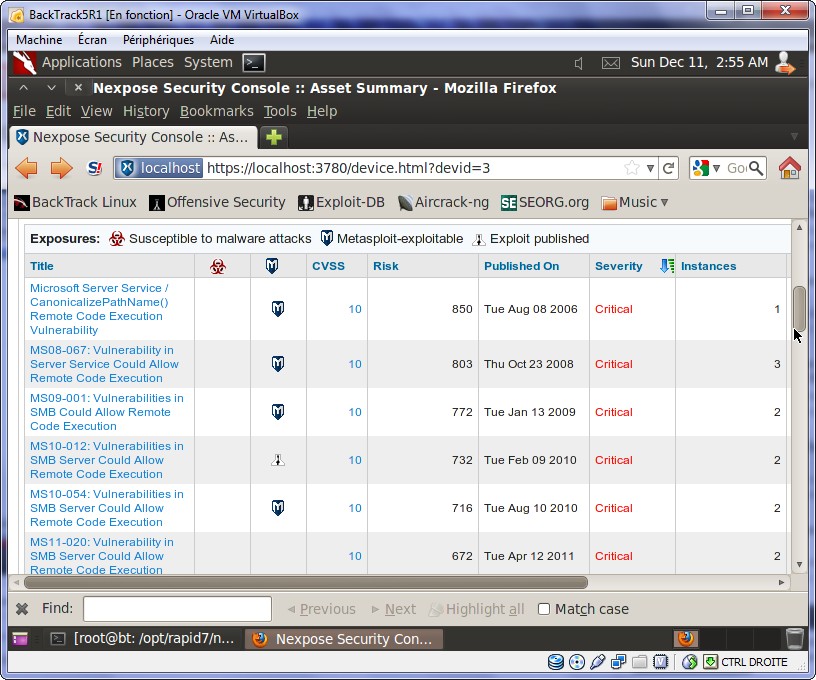
Task: Open the Exploit-DB bookmark
Action: click(x=341, y=202)
